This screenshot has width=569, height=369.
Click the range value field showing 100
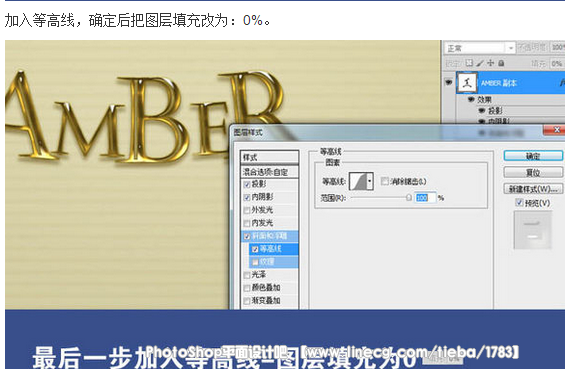tap(426, 198)
